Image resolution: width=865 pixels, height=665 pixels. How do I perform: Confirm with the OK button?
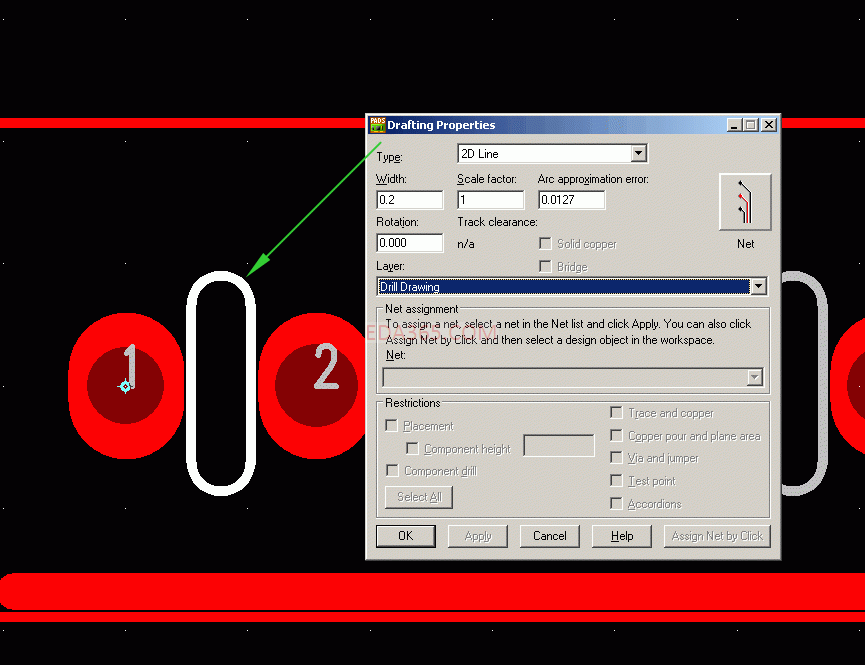405,536
